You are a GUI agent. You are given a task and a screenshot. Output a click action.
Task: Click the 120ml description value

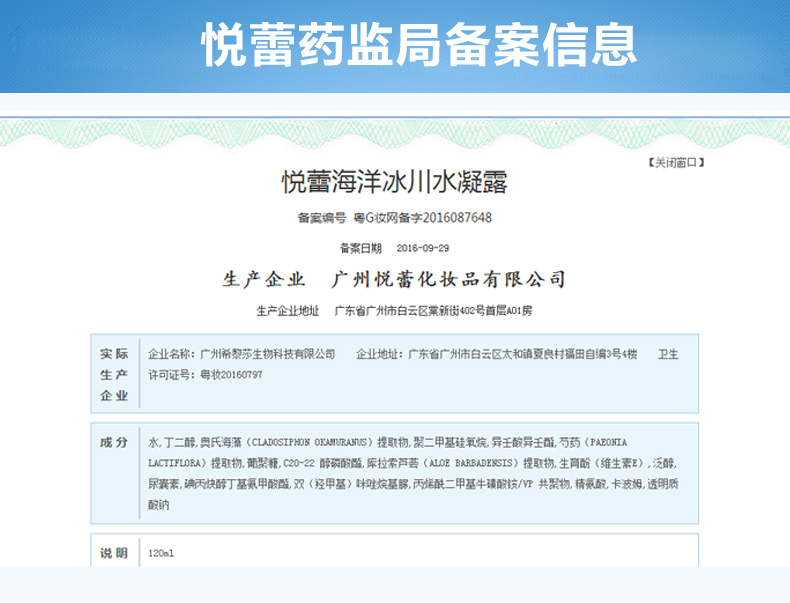[161, 553]
